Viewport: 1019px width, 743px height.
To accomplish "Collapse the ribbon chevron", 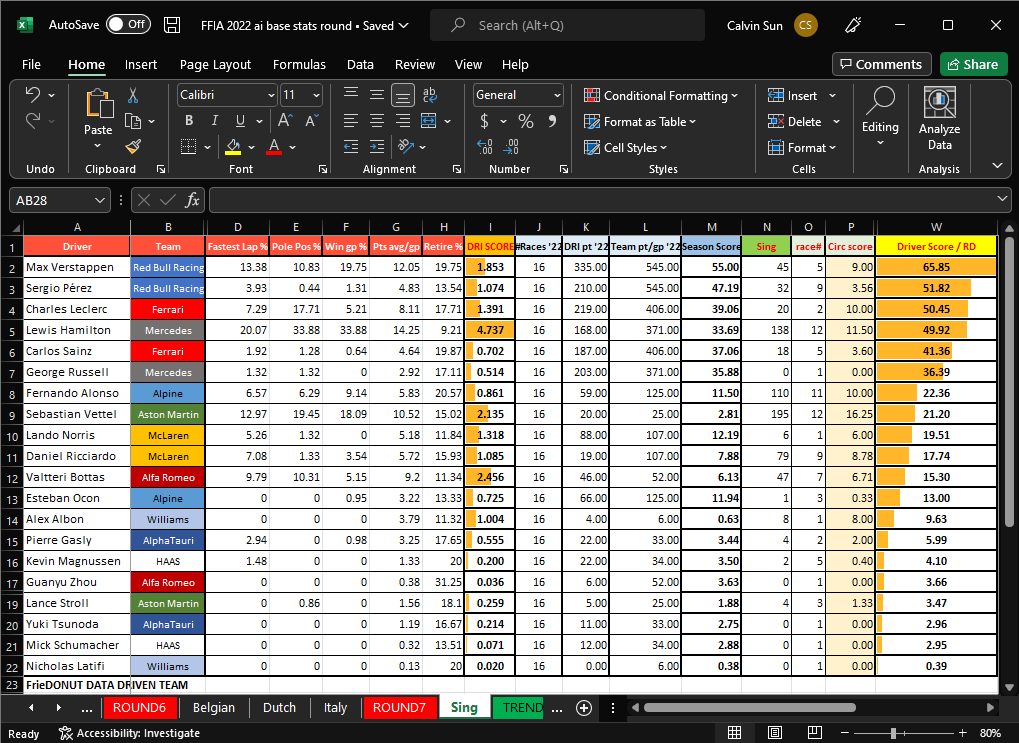I will pyautogui.click(x=998, y=166).
